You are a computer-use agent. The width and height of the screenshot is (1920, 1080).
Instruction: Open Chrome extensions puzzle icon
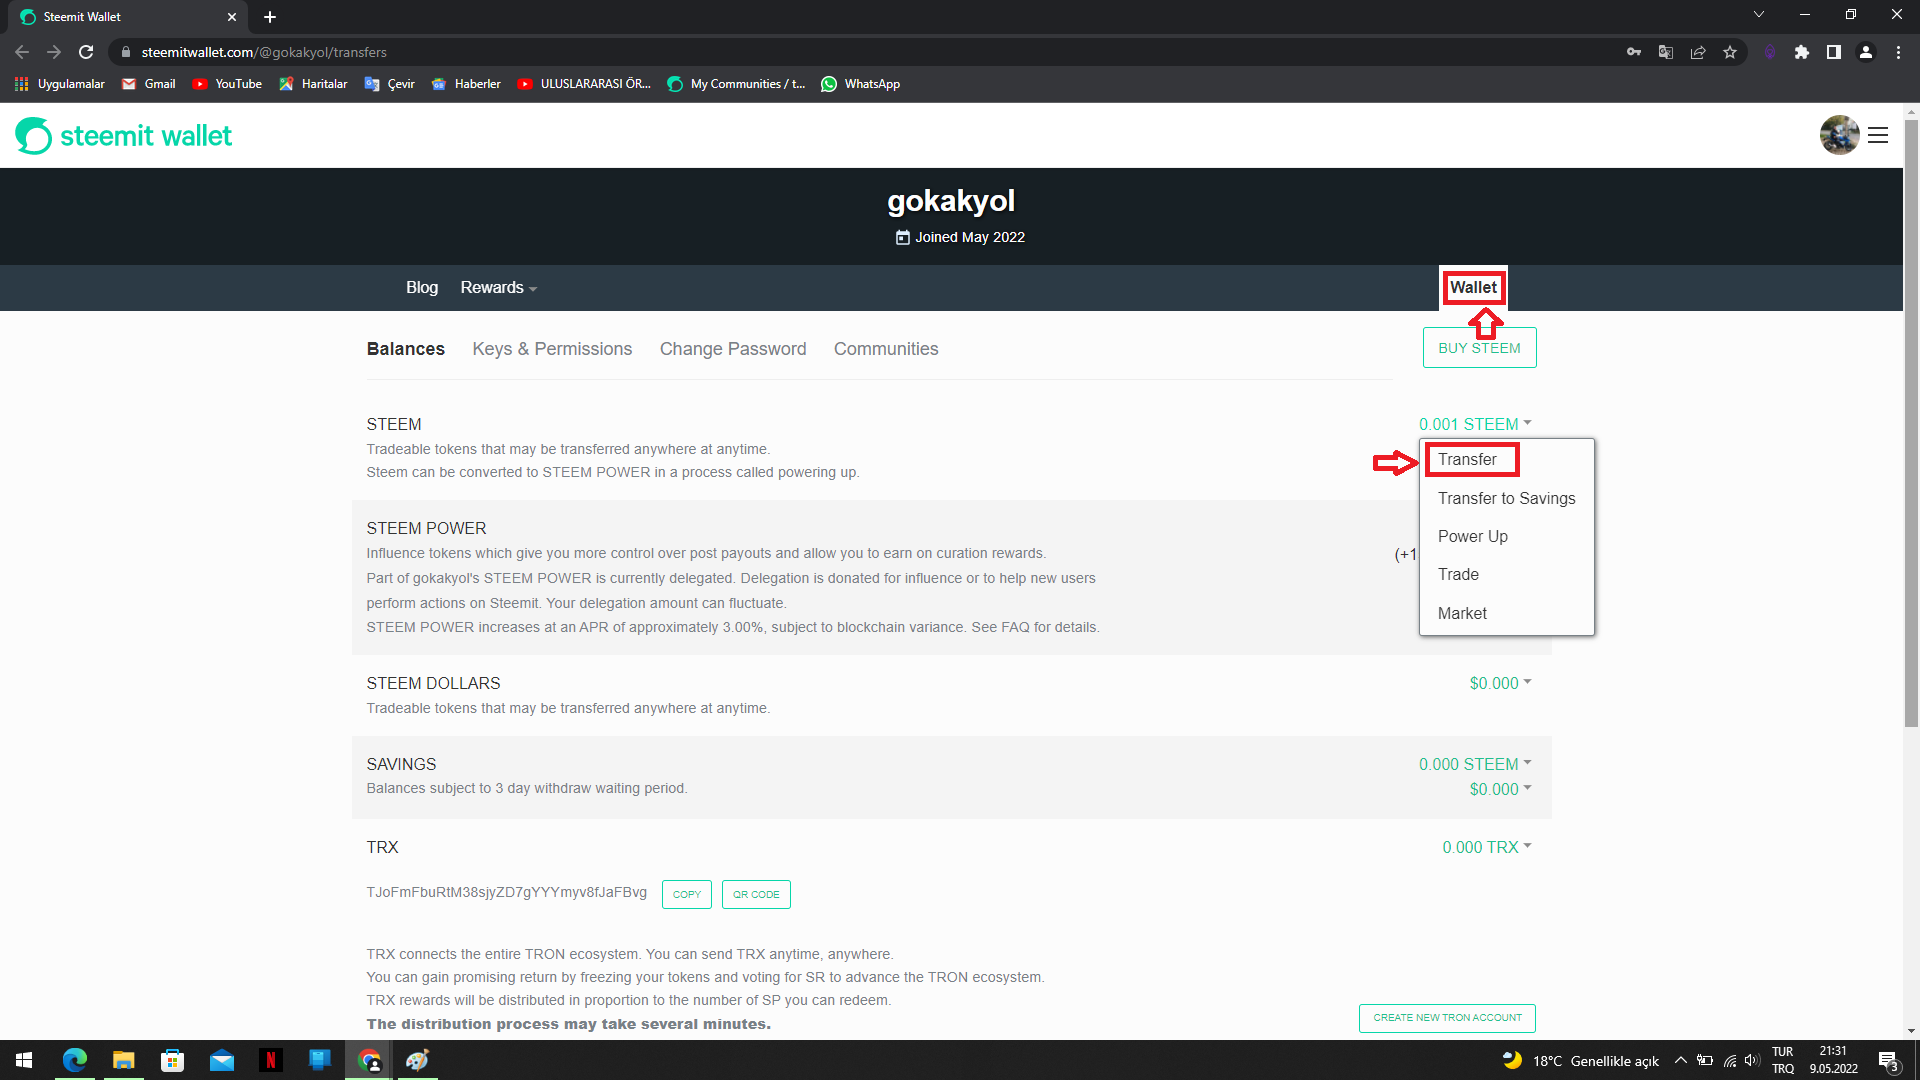(1801, 52)
